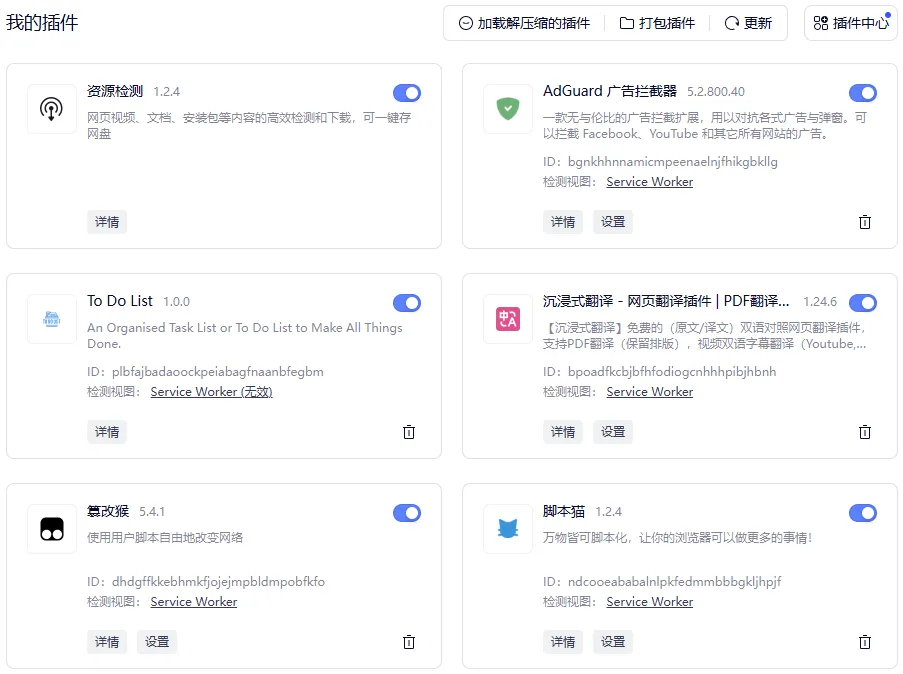
Task: Delete 脚本猫 via trash icon
Action: 865,642
